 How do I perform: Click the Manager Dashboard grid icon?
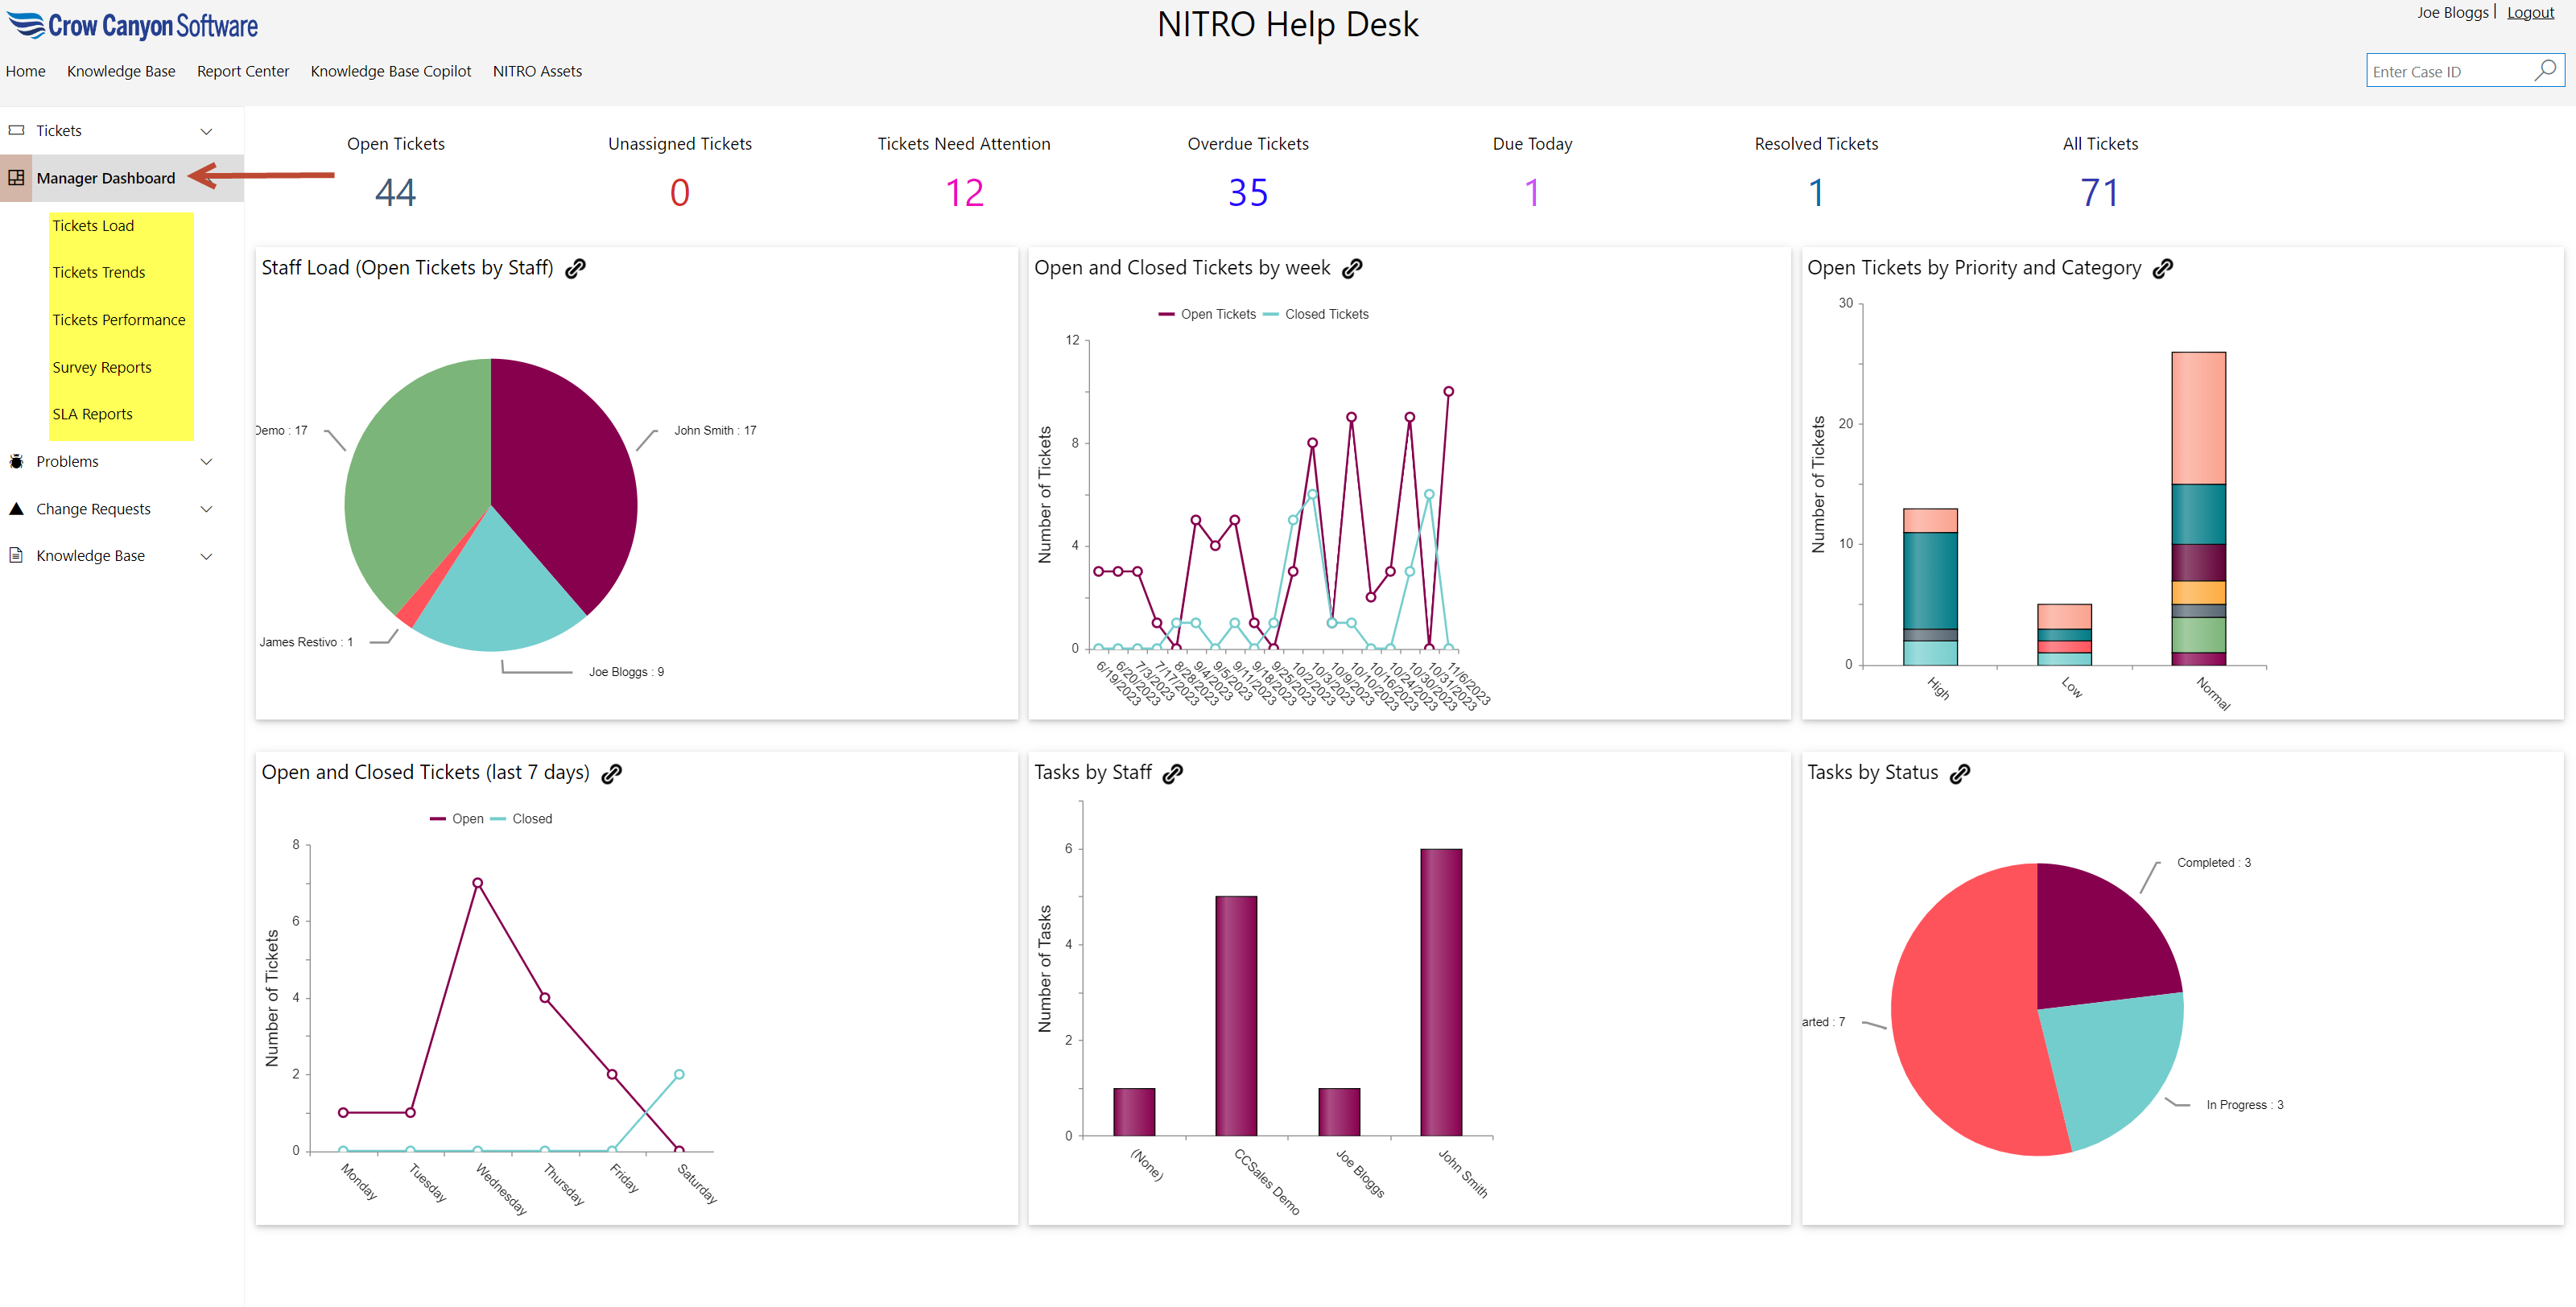(17, 178)
